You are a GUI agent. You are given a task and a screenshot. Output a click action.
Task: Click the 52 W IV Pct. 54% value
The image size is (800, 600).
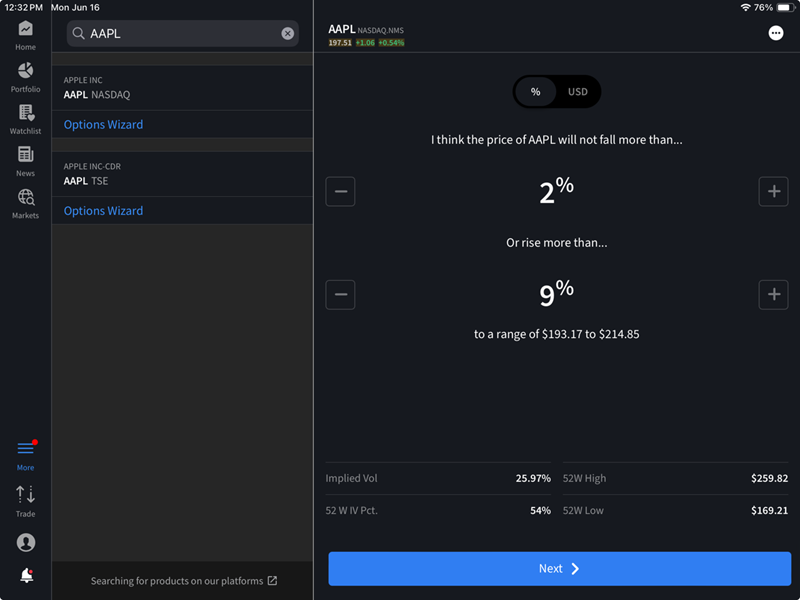click(540, 510)
